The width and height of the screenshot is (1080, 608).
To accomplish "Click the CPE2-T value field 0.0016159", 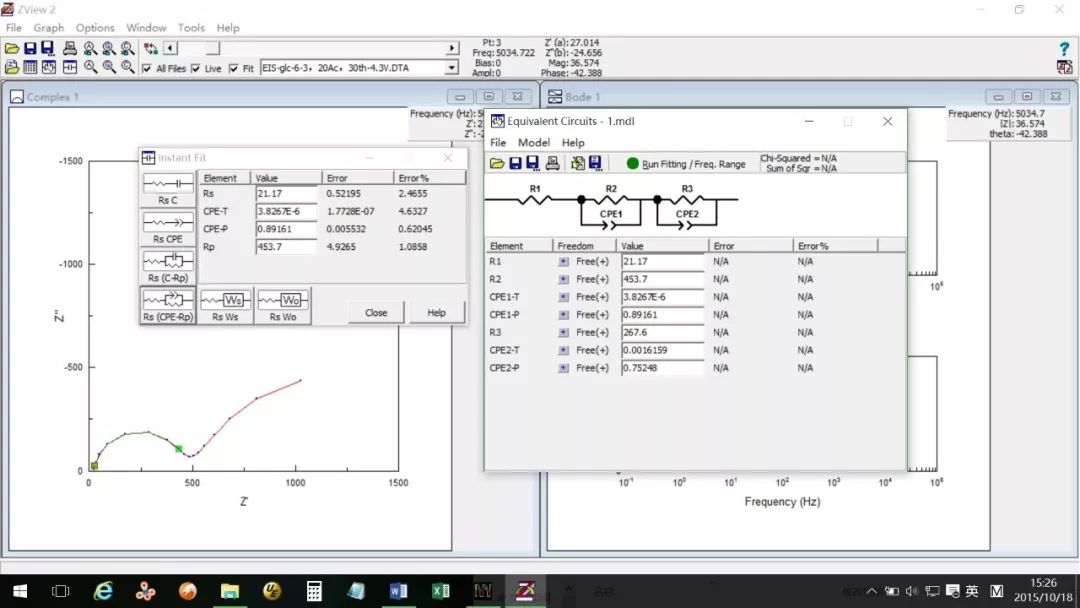I will (x=662, y=350).
